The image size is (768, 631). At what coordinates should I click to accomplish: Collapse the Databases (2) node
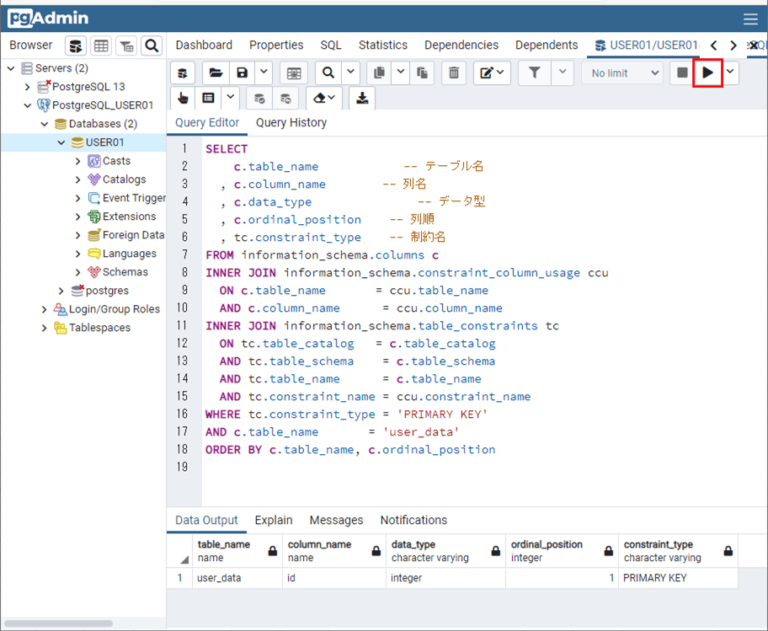coord(45,124)
